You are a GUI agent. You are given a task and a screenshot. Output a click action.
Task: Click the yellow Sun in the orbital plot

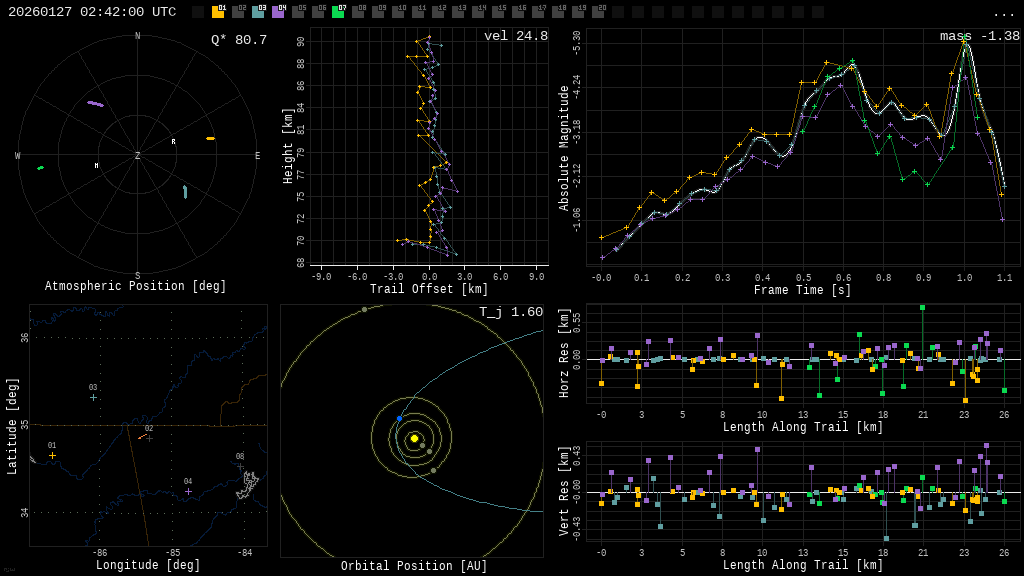coord(414,438)
